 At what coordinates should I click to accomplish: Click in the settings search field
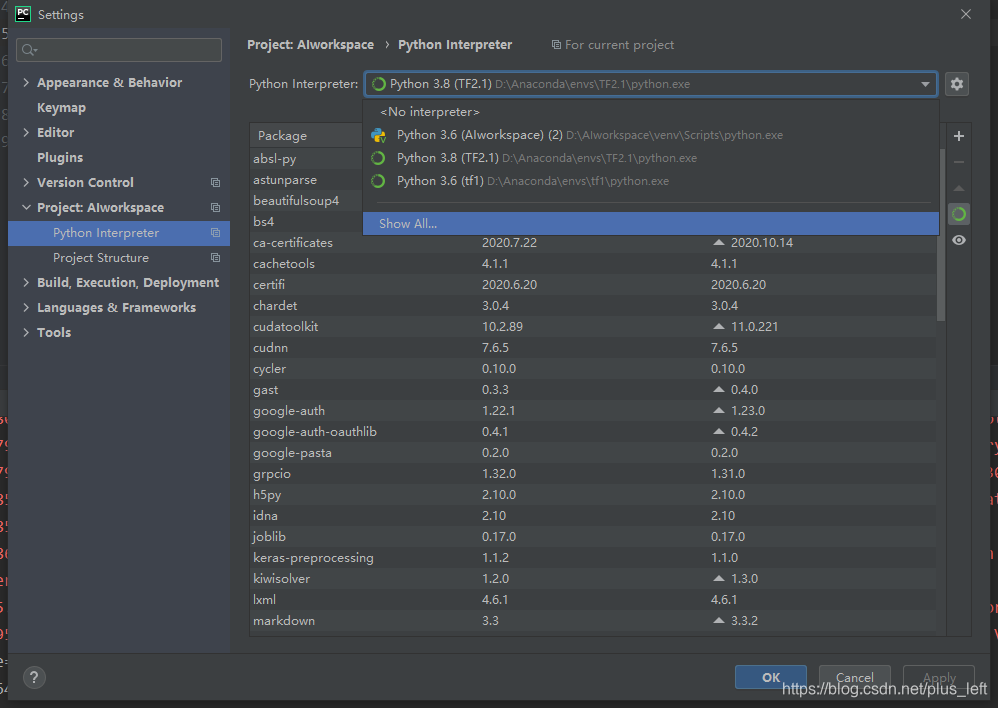pyautogui.click(x=119, y=50)
